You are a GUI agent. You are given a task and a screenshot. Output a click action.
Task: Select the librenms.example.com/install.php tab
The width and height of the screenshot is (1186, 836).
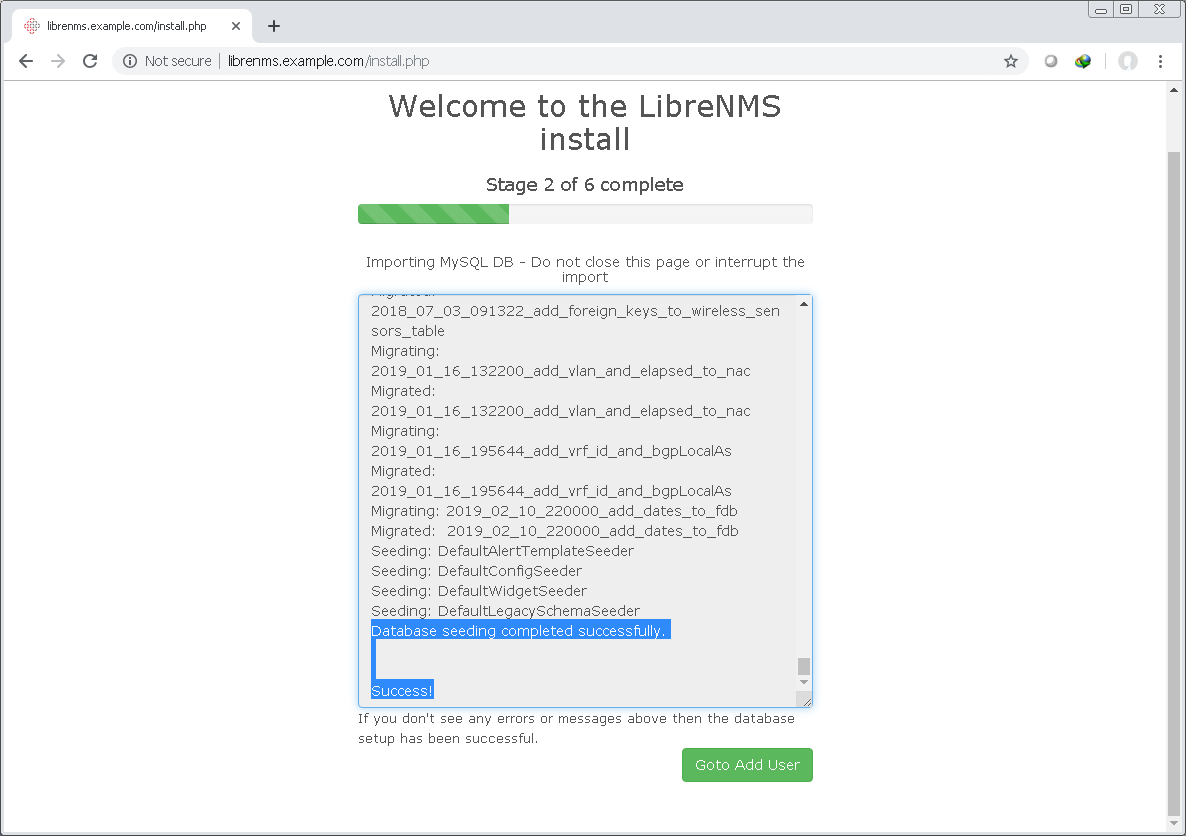(x=132, y=26)
